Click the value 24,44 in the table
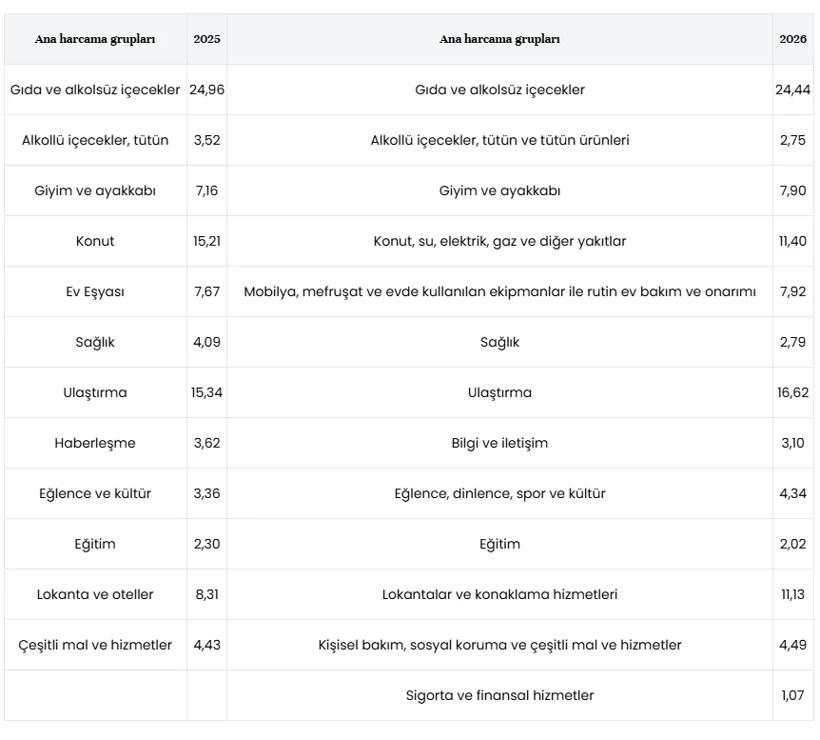This screenshot has width=820, height=740. 793,90
